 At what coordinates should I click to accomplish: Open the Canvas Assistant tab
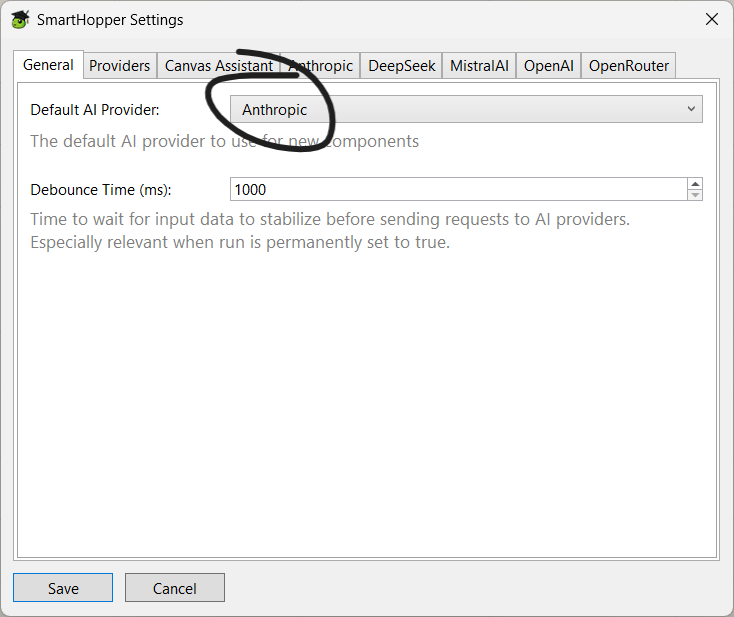coord(219,66)
